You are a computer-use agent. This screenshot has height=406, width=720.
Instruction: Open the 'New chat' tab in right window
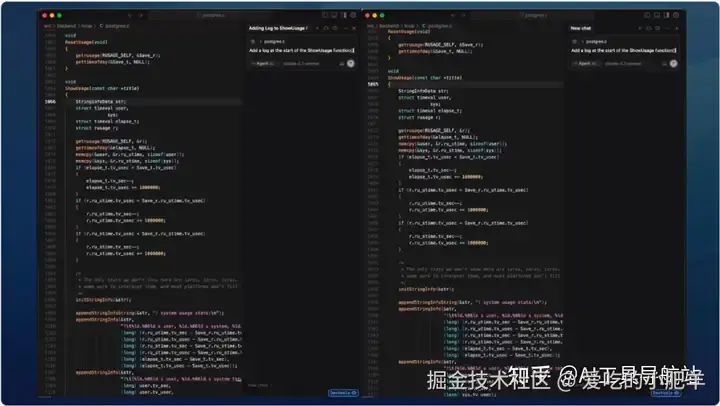[581, 28]
